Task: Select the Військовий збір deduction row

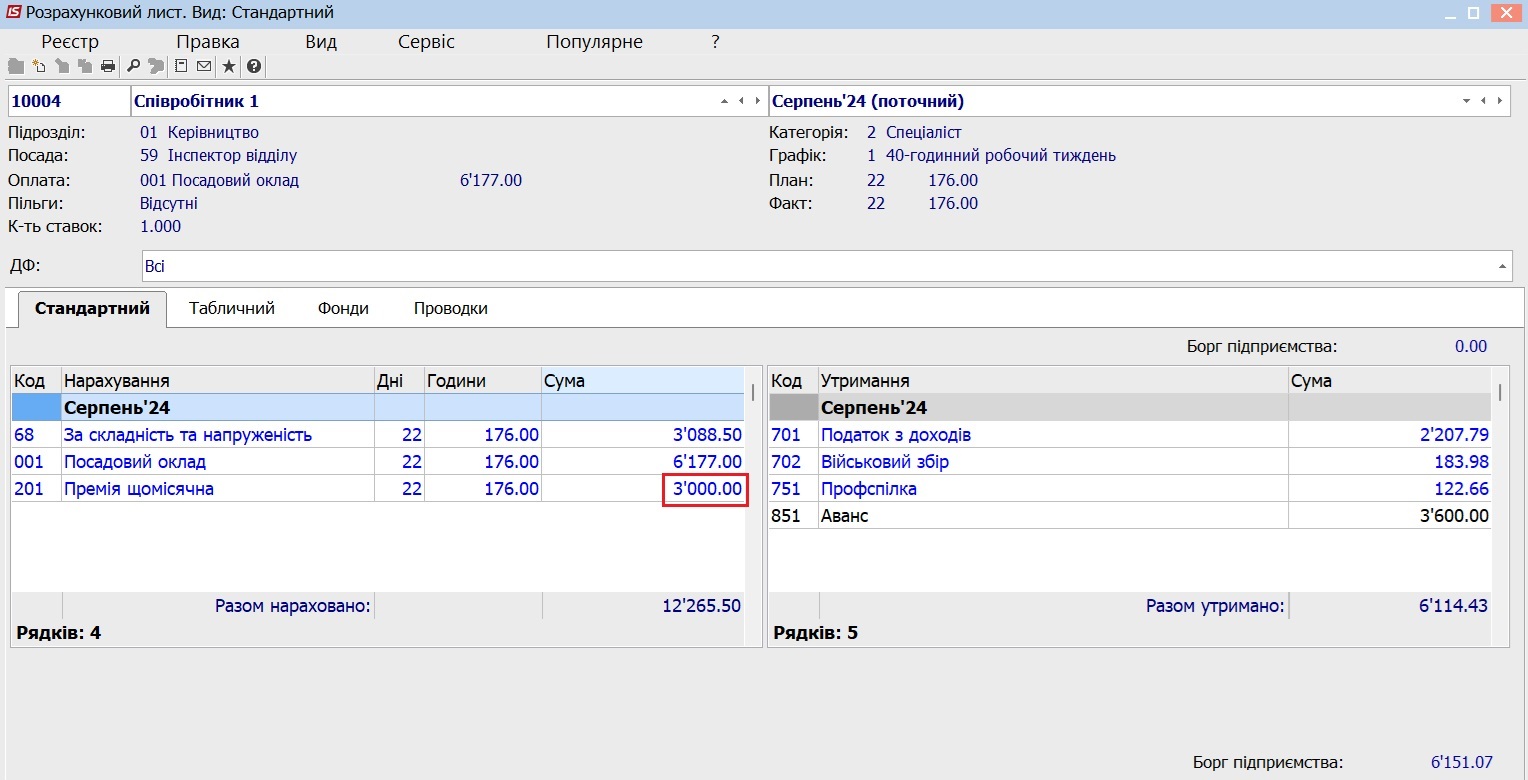Action: coord(1130,462)
